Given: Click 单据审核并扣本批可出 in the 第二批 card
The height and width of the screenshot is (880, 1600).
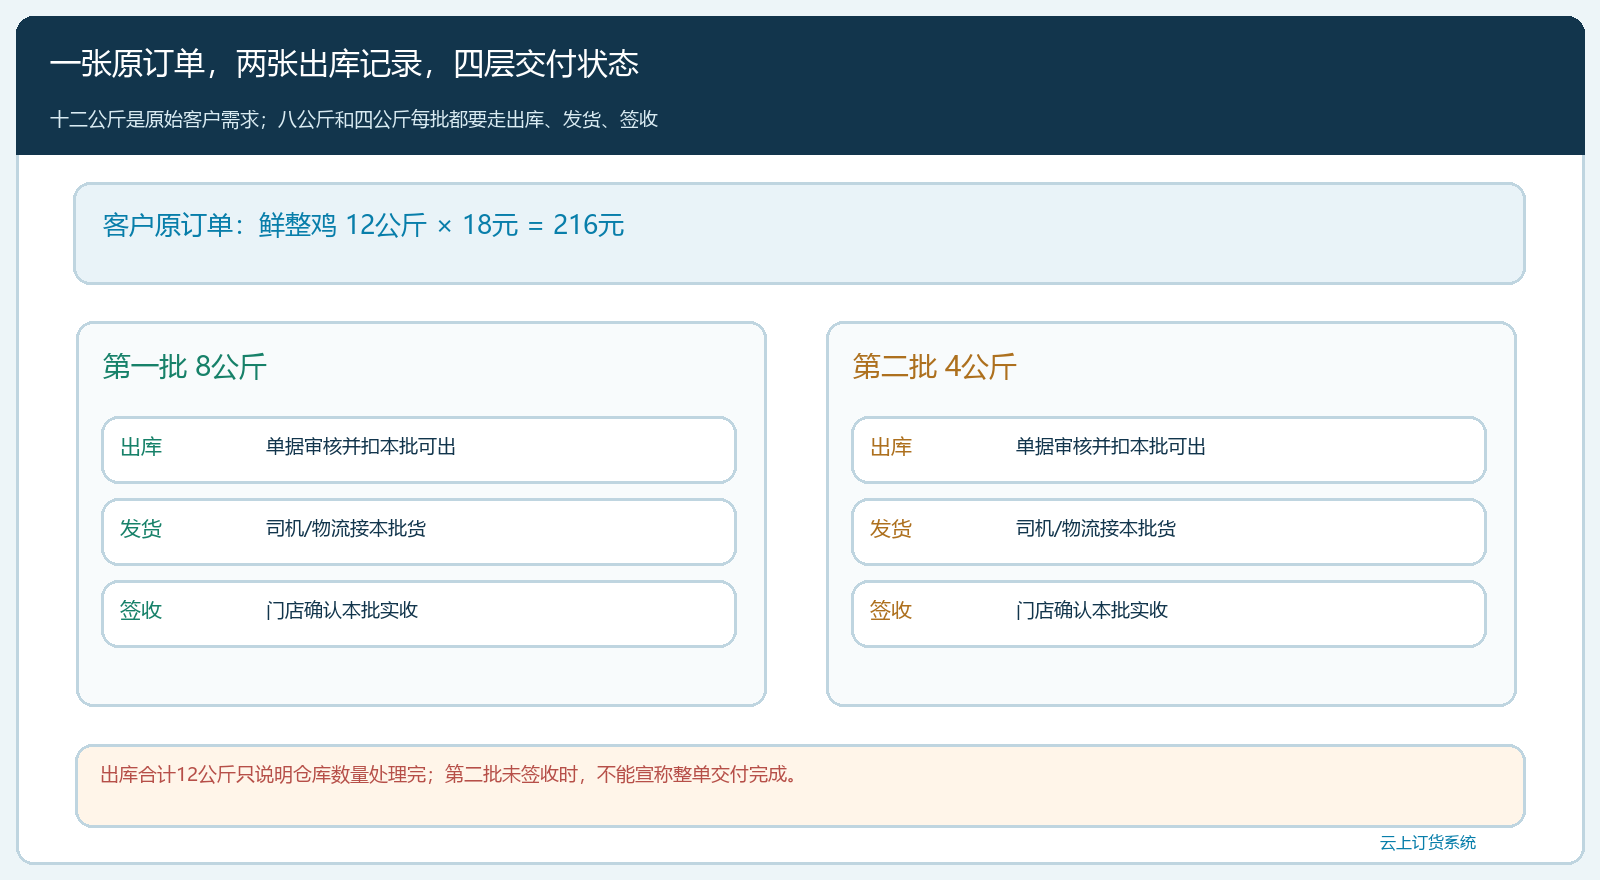Looking at the screenshot, I should pyautogui.click(x=1111, y=447).
